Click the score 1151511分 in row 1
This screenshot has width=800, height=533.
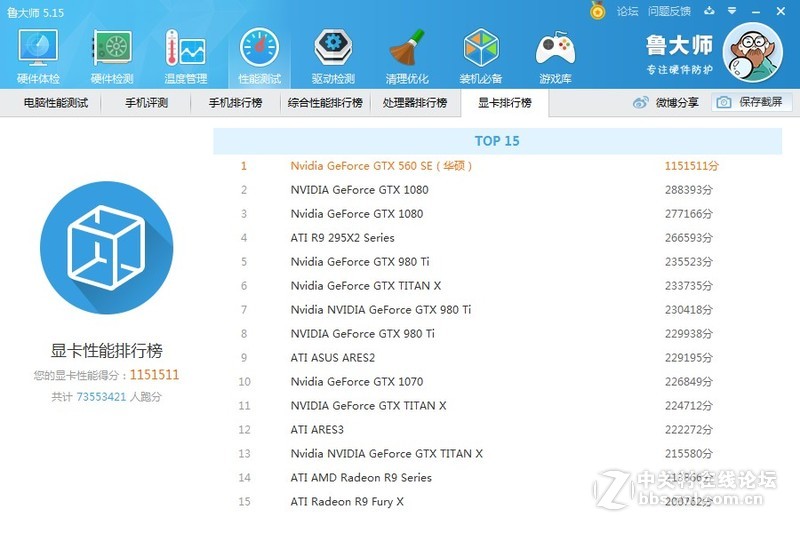coord(691,166)
